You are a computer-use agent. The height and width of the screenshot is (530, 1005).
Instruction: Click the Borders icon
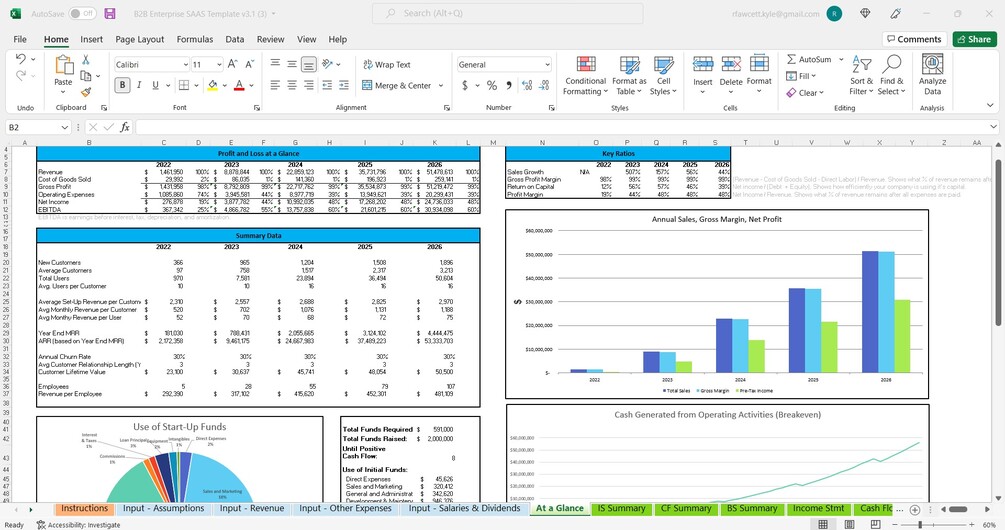[x=184, y=85]
